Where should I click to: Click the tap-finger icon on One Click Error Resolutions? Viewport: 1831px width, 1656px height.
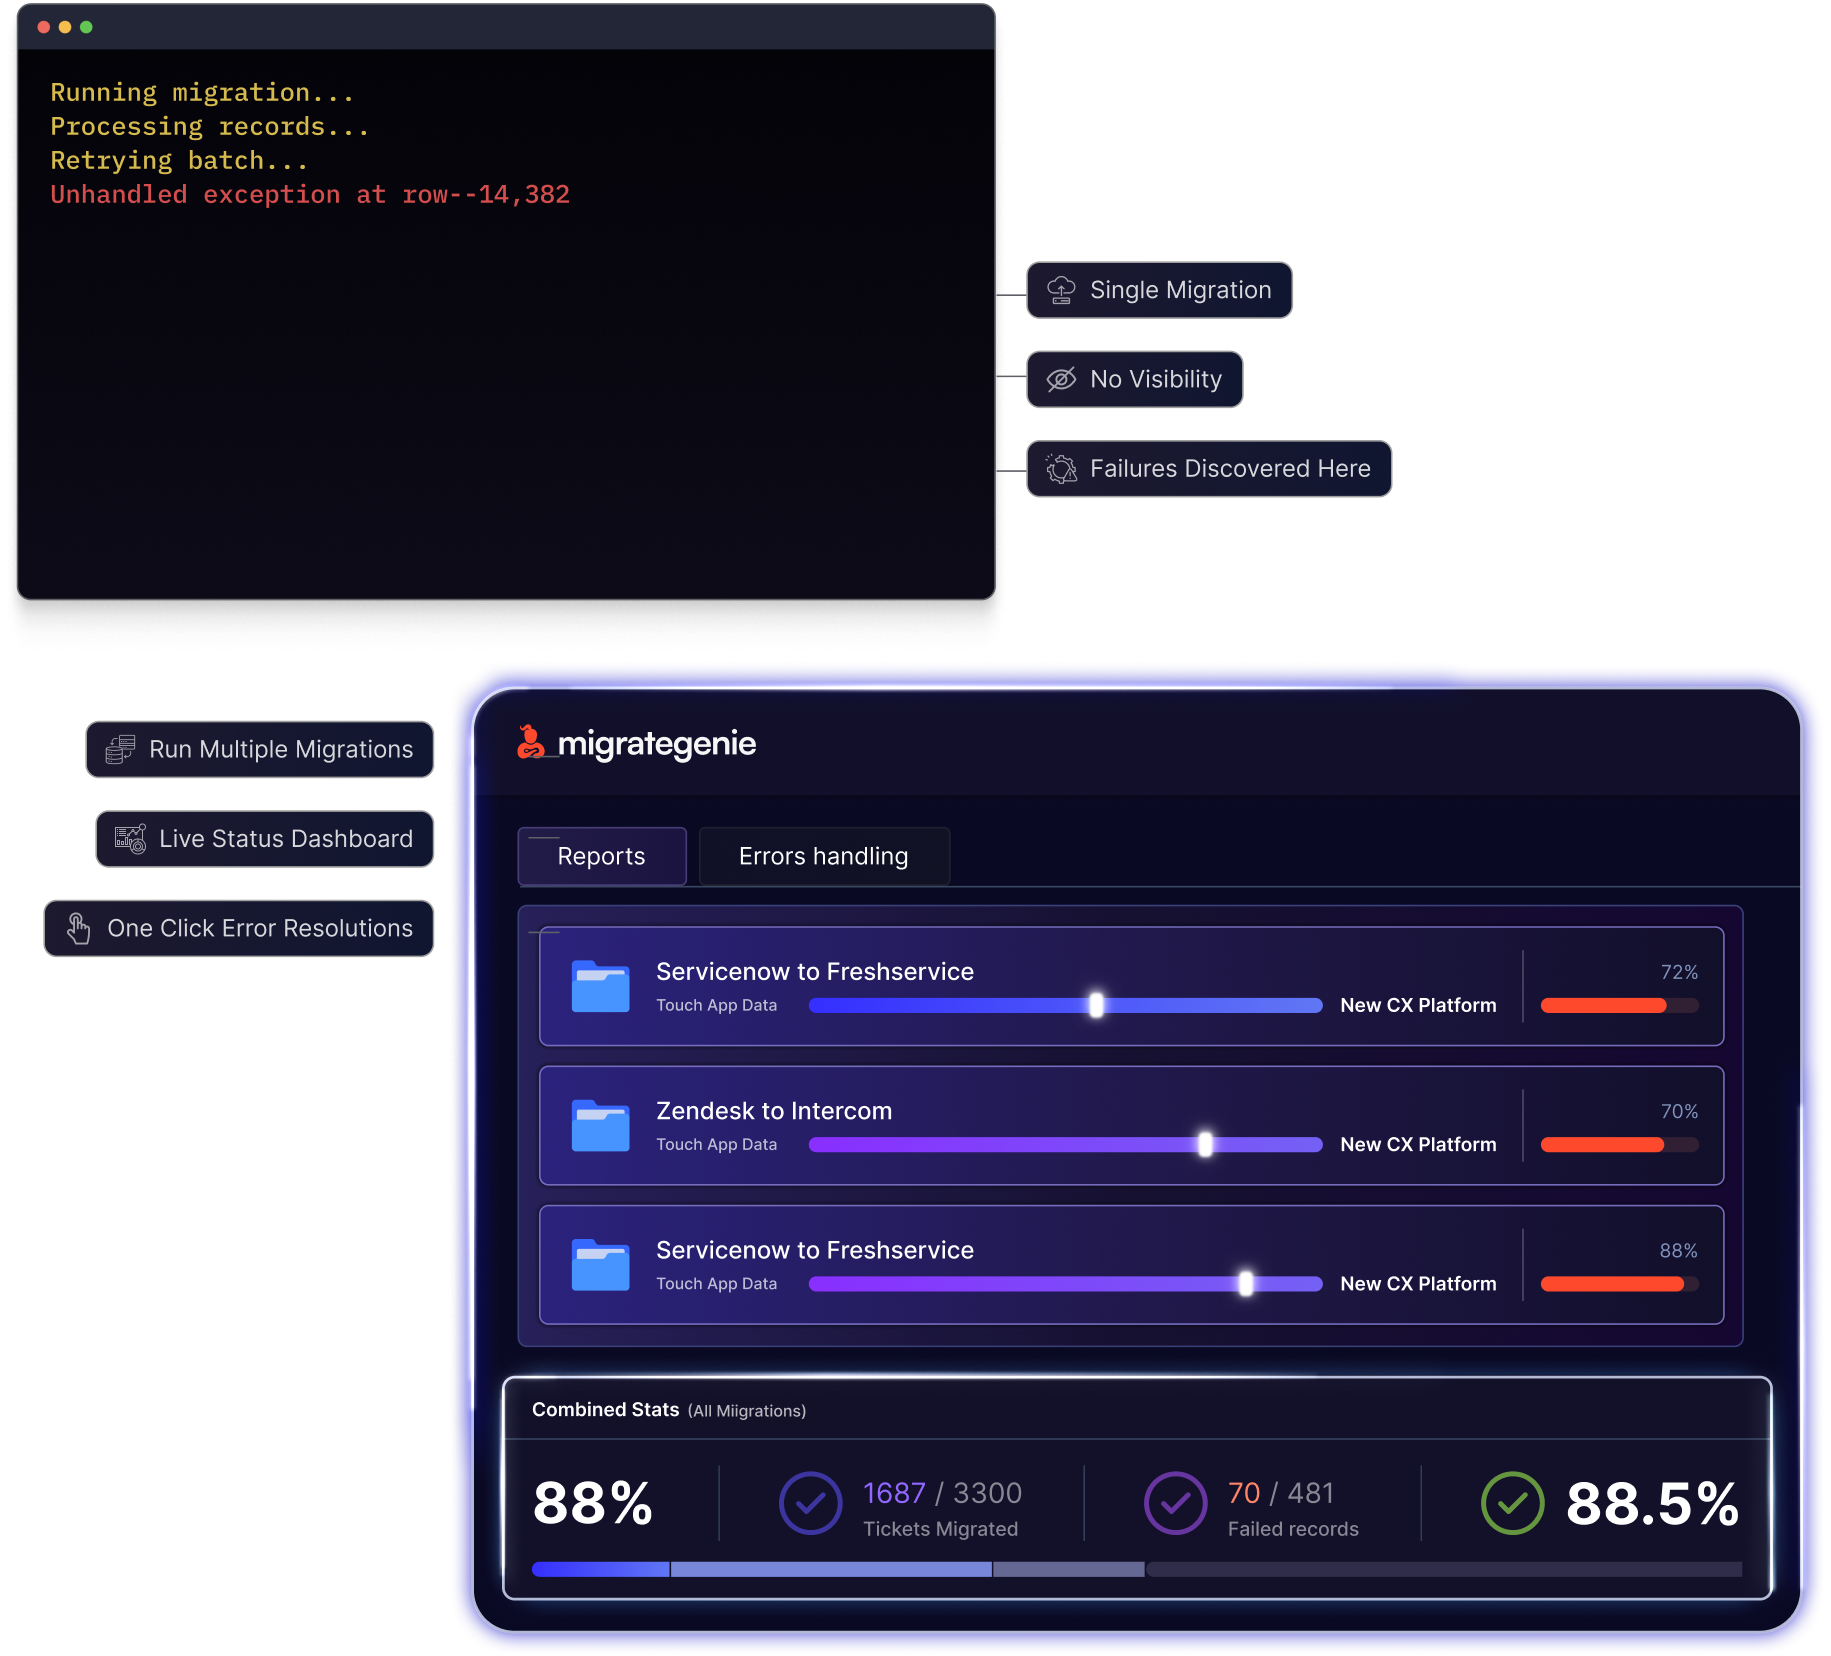point(78,928)
